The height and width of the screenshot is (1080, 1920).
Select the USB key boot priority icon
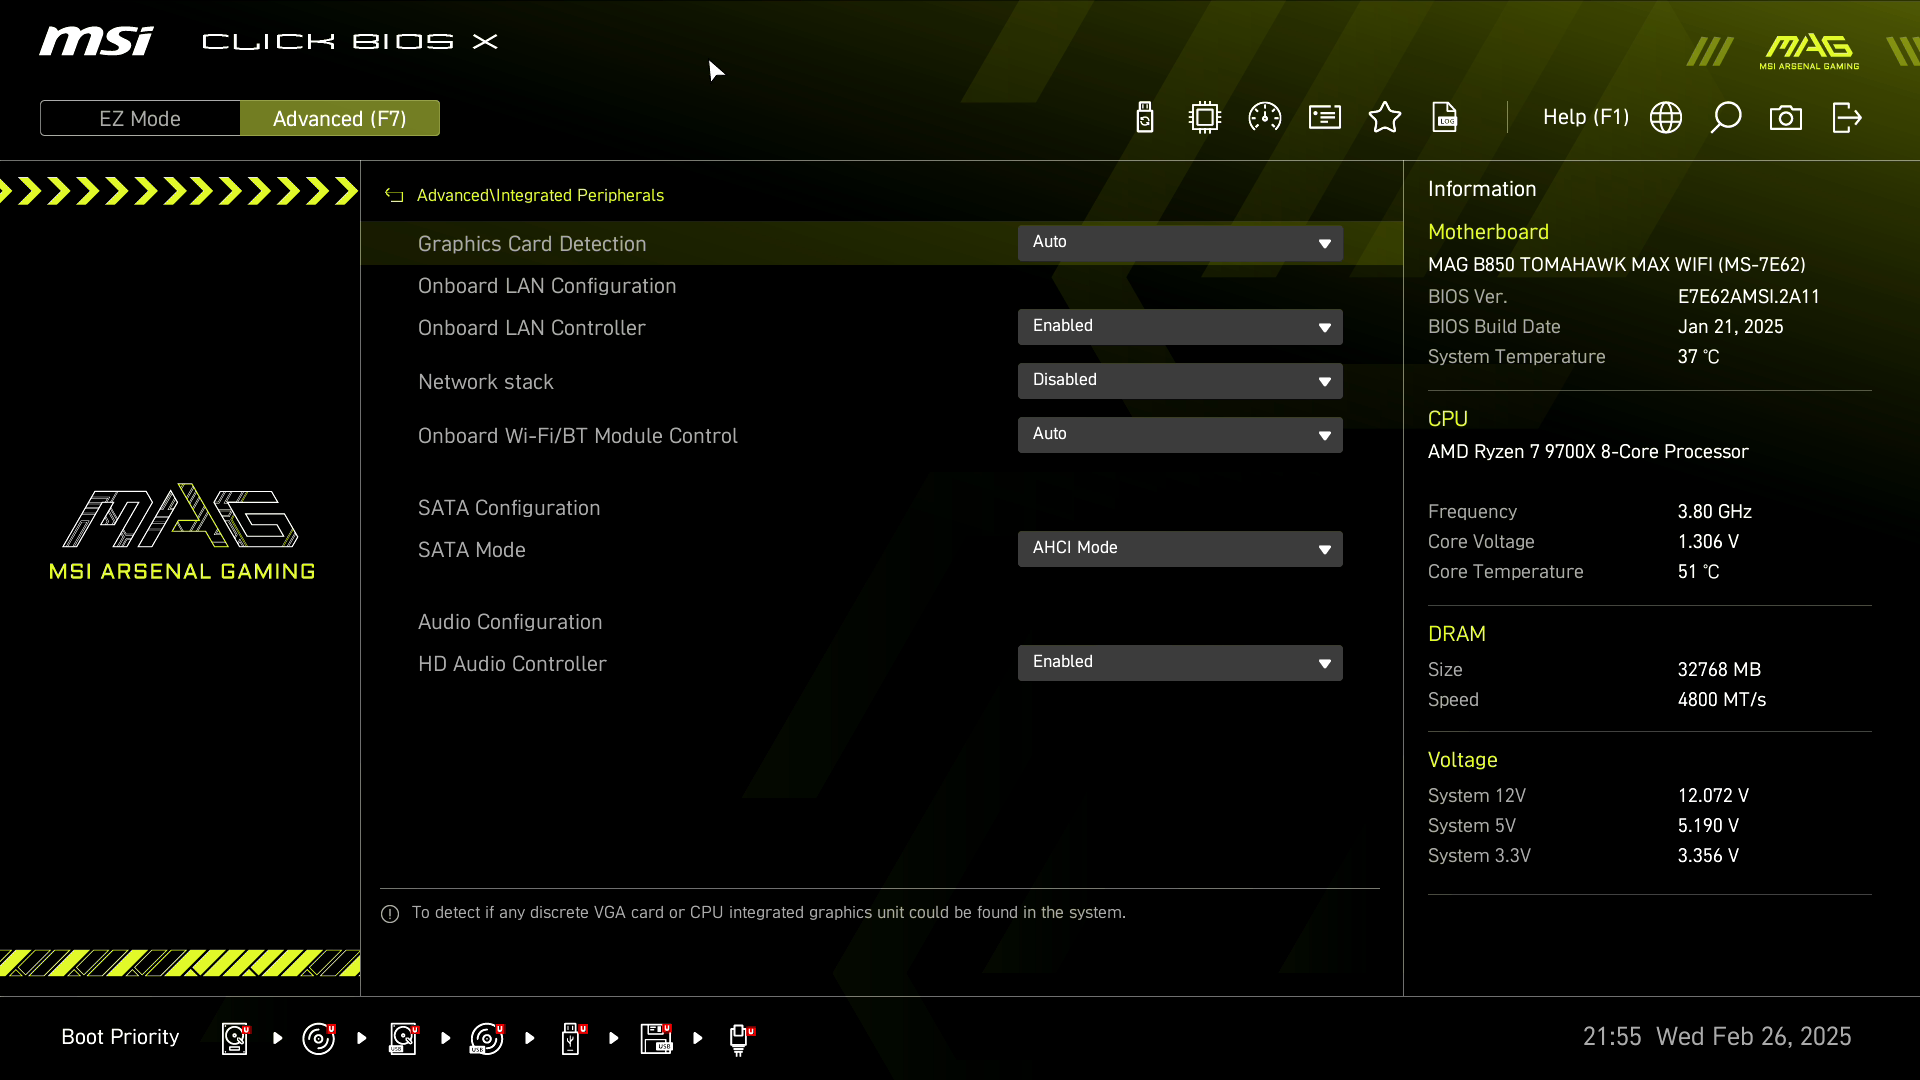click(x=572, y=1038)
